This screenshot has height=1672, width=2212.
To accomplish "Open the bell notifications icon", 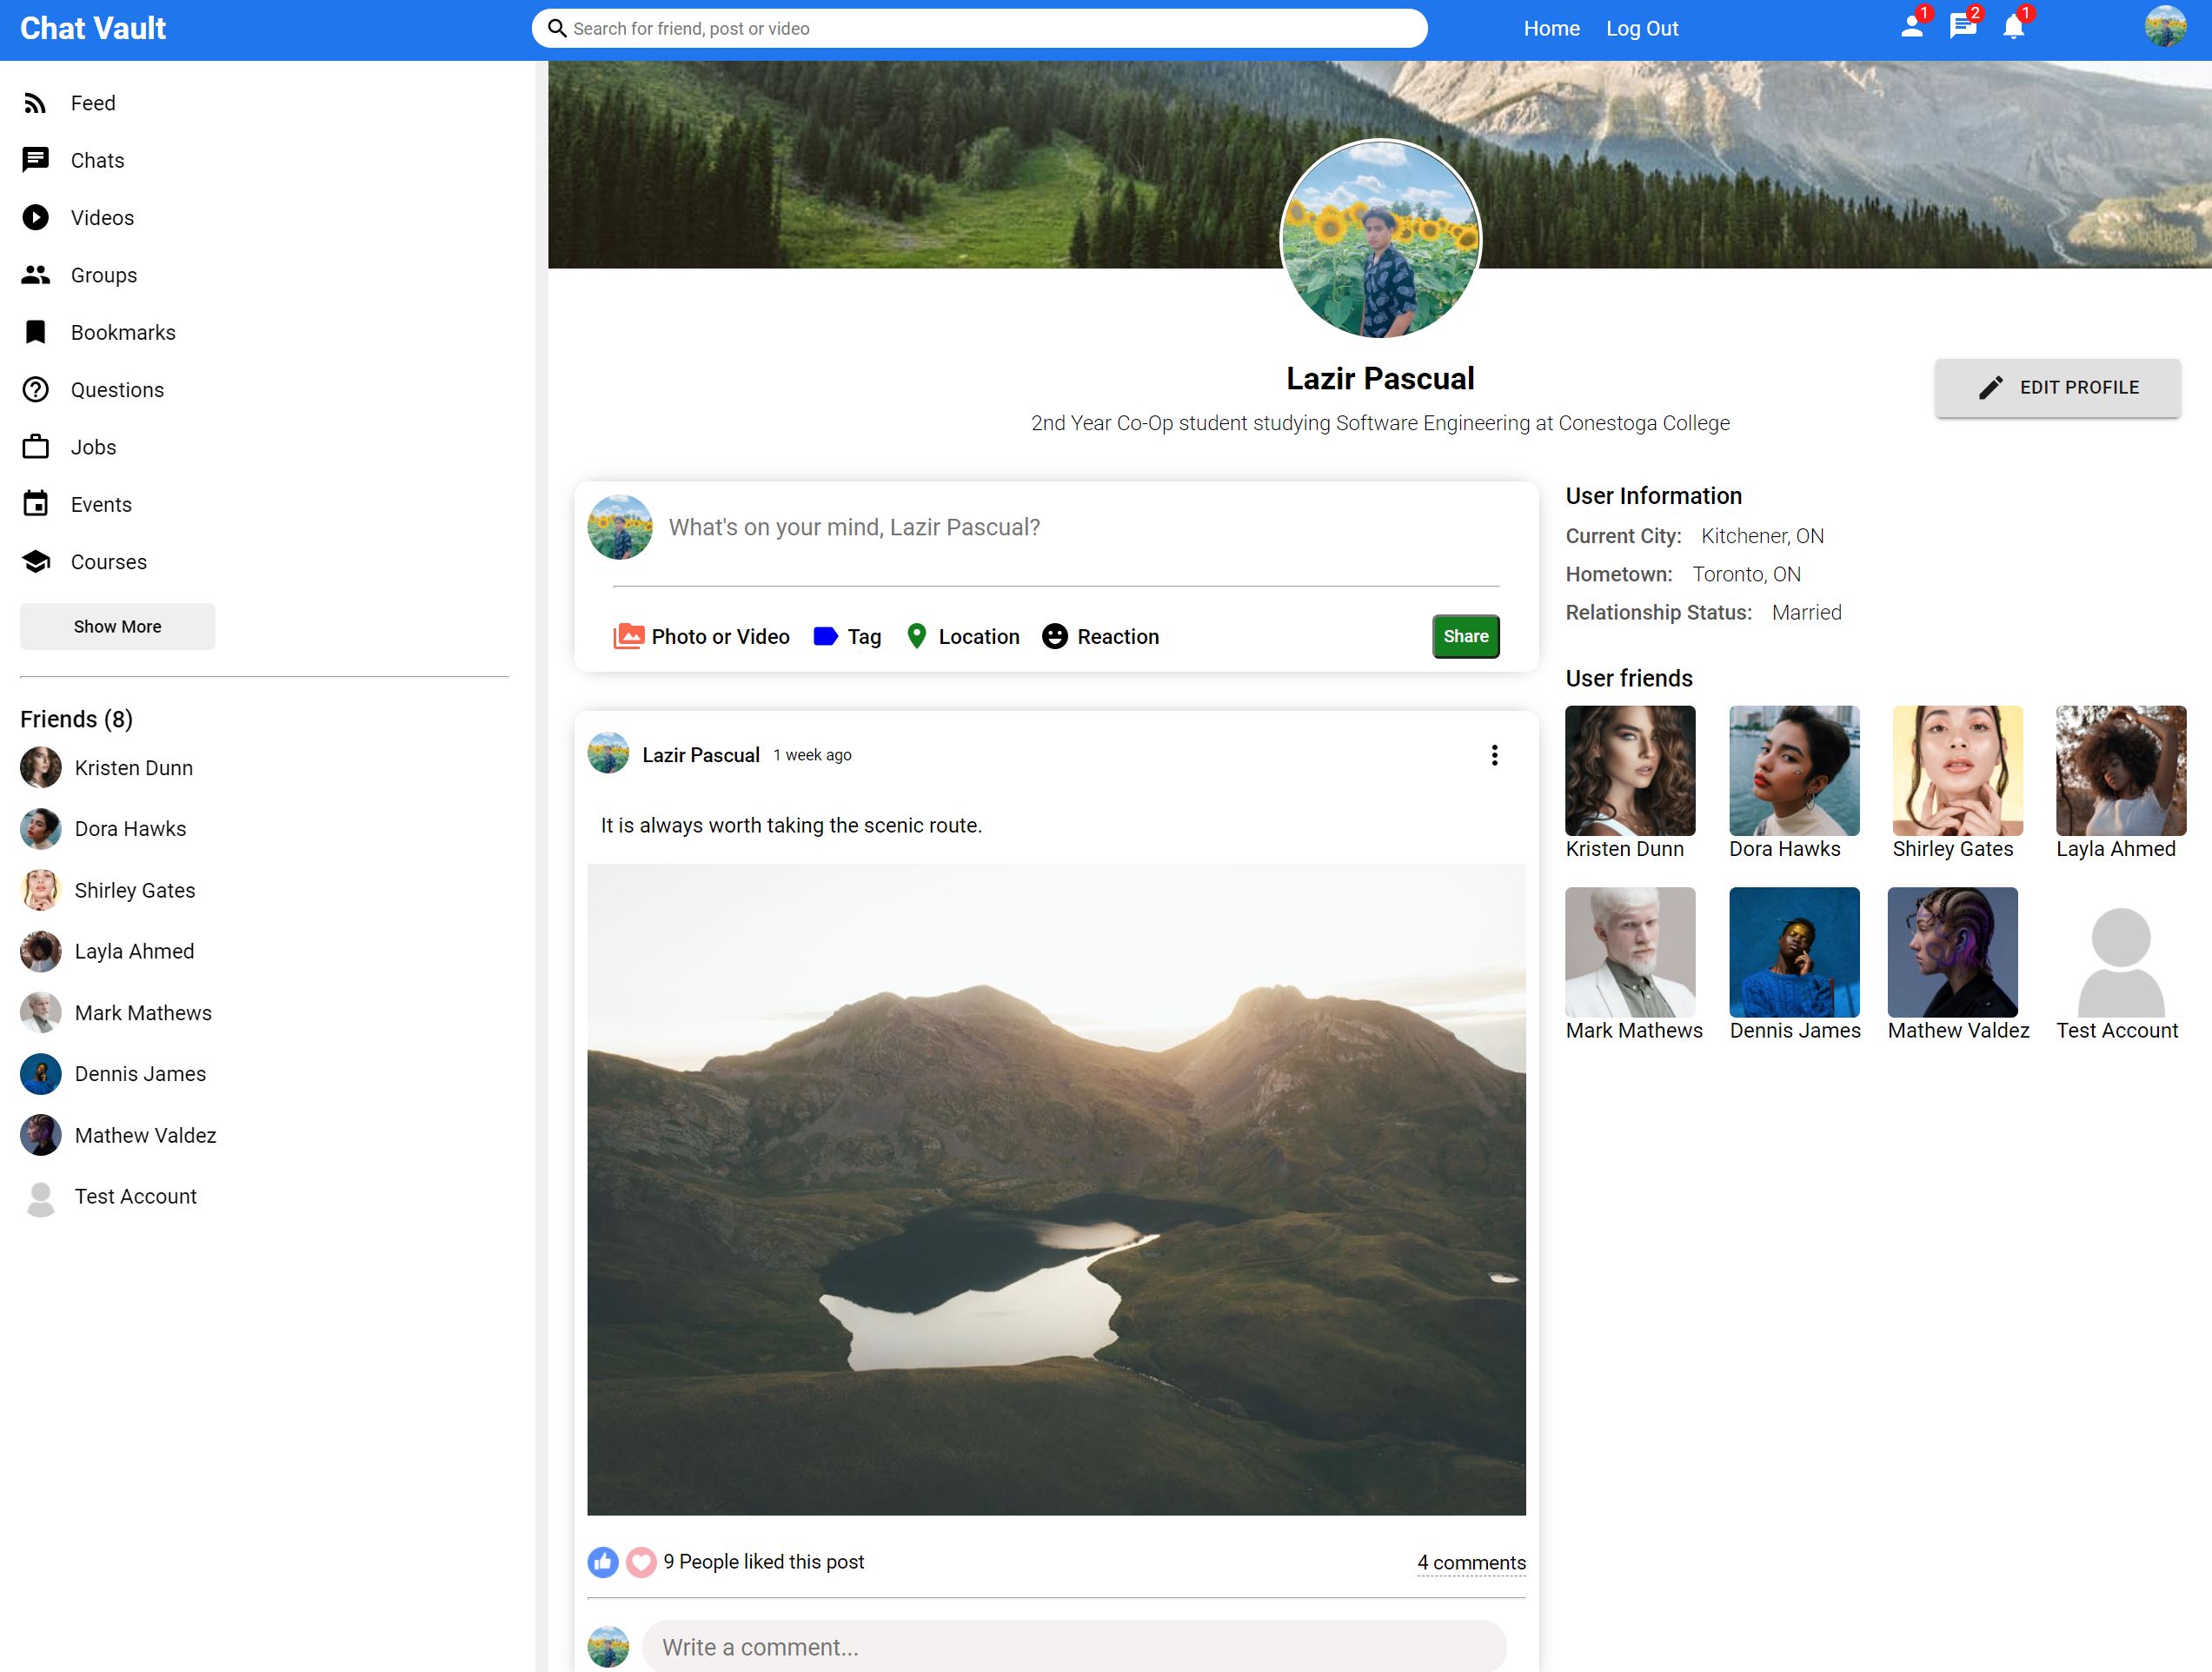I will tap(2013, 27).
